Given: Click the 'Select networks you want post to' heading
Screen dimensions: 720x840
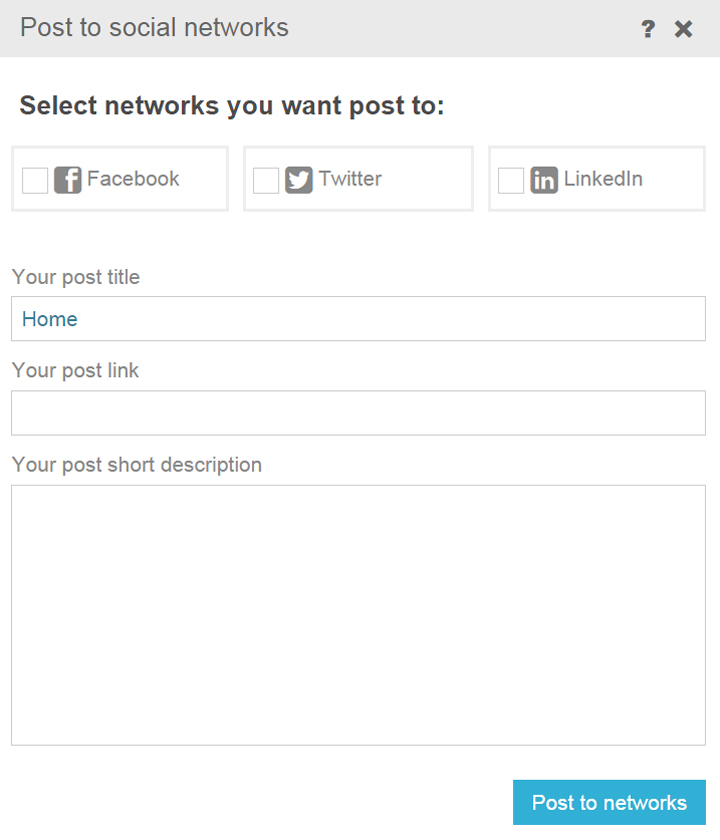Looking at the screenshot, I should tap(232, 106).
